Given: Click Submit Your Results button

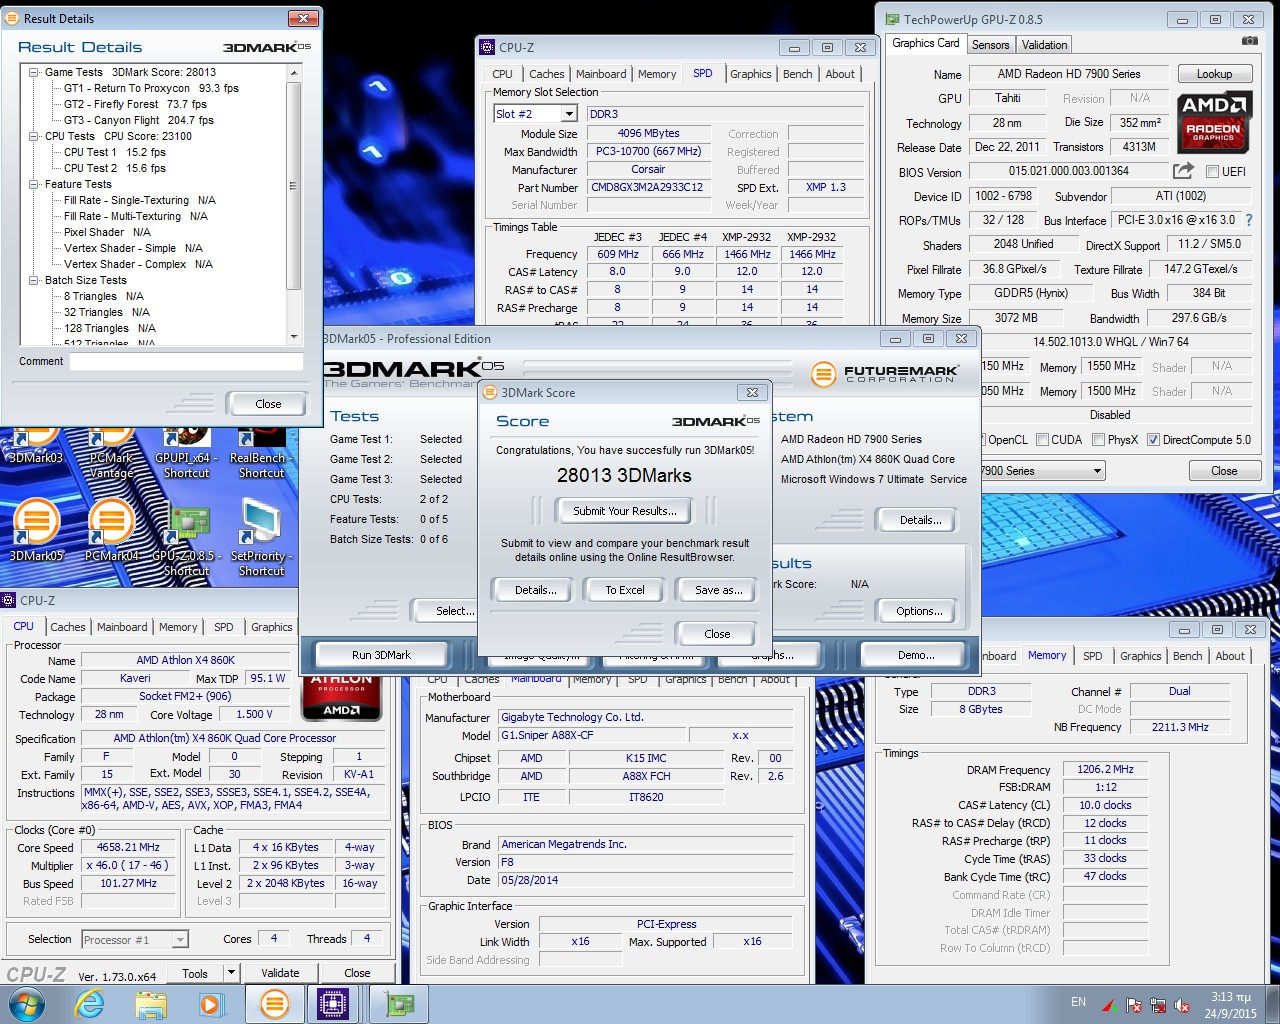Looking at the screenshot, I should pyautogui.click(x=625, y=511).
